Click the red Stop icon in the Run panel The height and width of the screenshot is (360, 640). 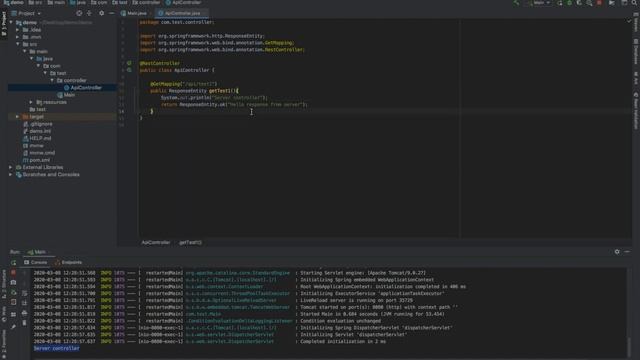[13, 273]
